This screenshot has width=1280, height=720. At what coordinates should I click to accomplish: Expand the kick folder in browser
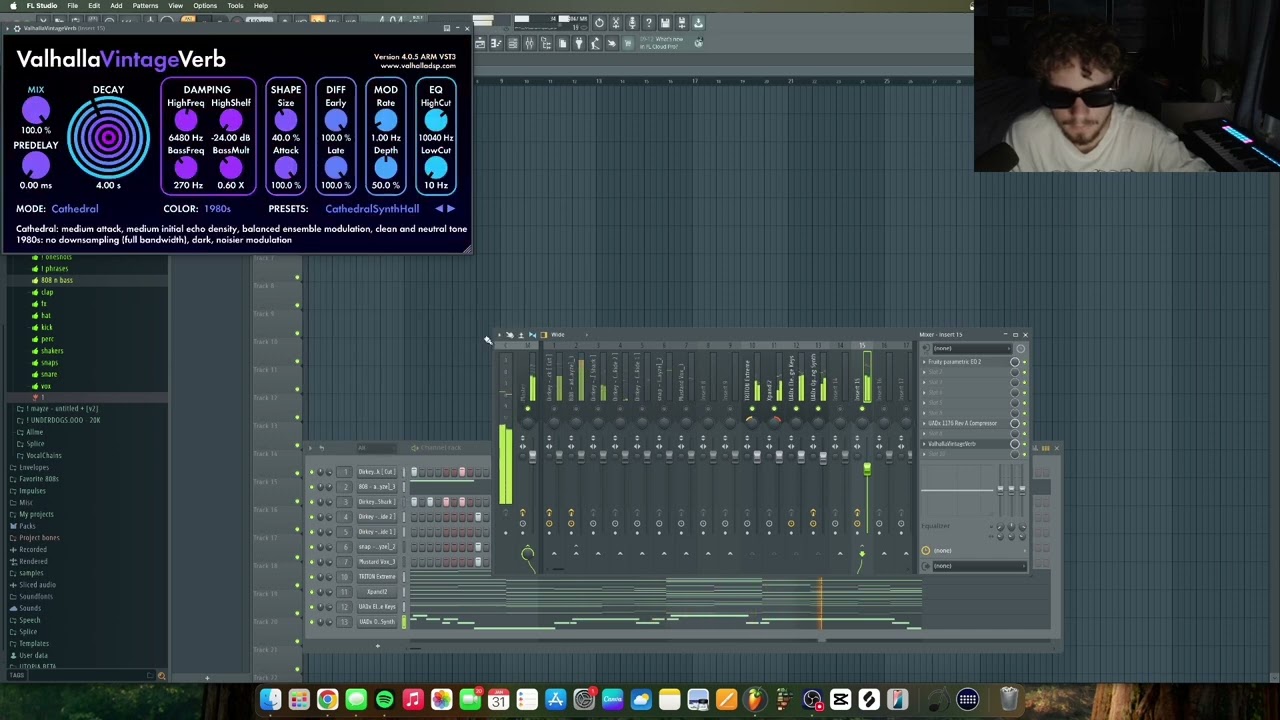pyautogui.click(x=46, y=327)
